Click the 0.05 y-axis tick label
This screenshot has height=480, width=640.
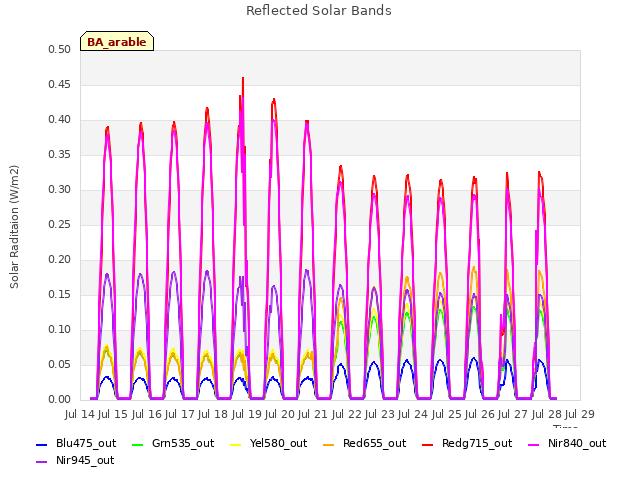click(x=60, y=364)
